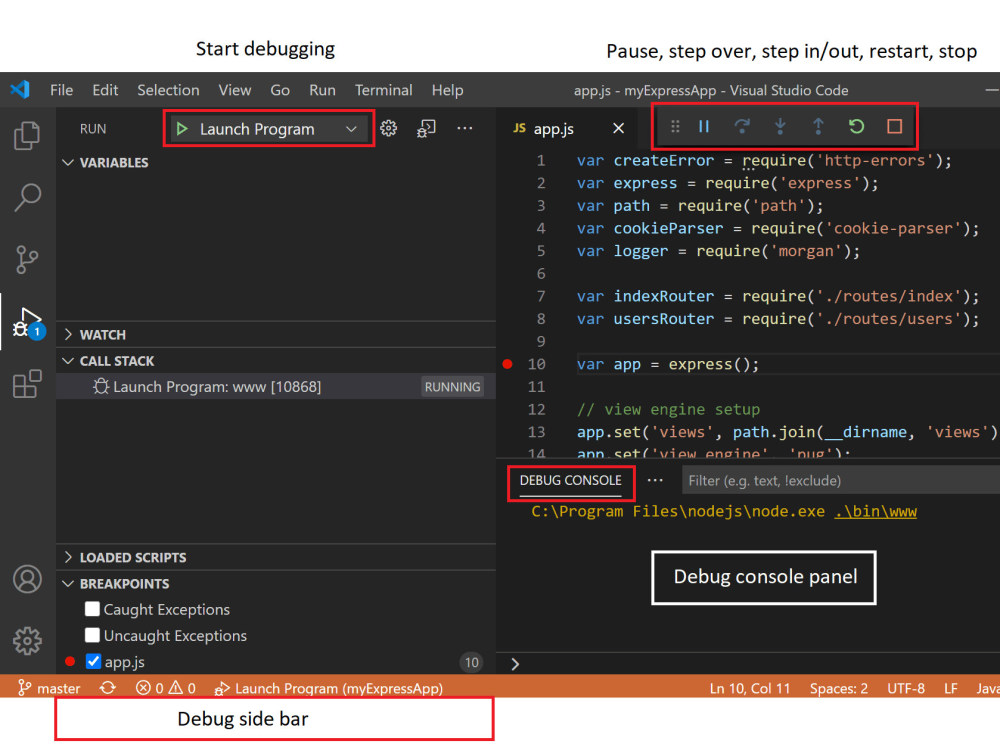Open the Extensions view
The image size is (1000, 750).
(x=27, y=384)
